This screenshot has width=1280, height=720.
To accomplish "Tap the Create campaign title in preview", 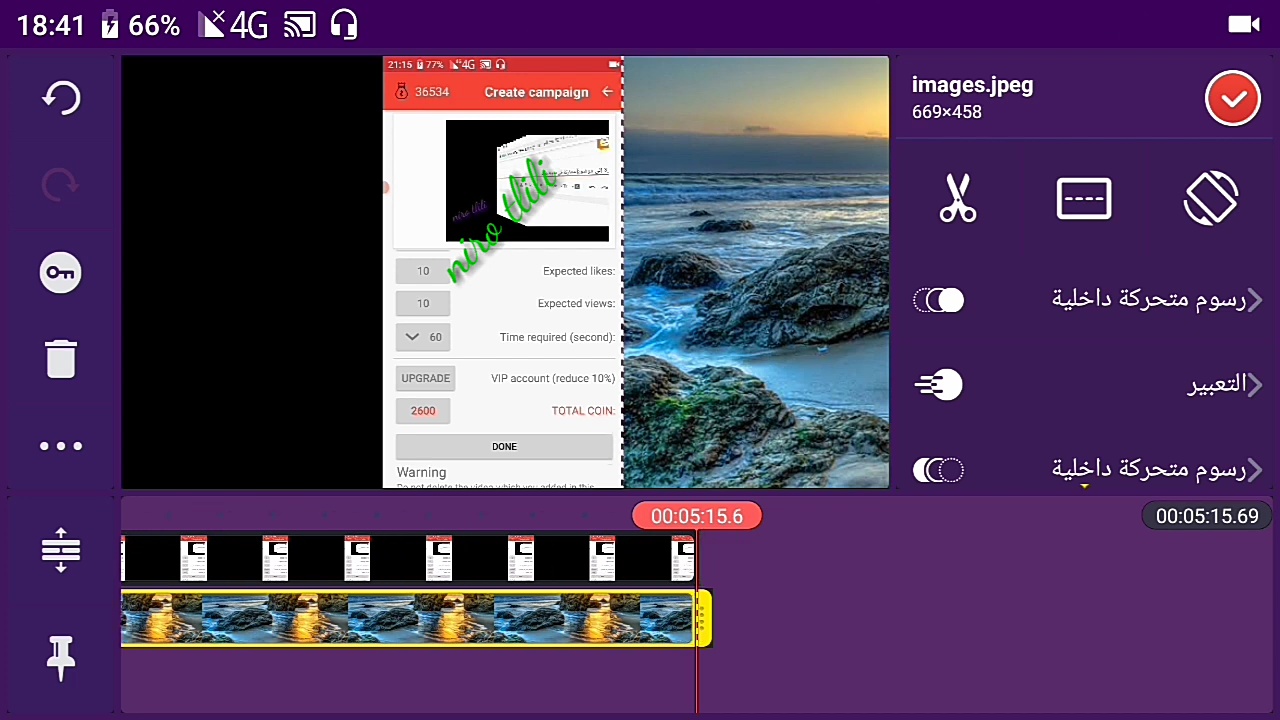I will coord(536,92).
